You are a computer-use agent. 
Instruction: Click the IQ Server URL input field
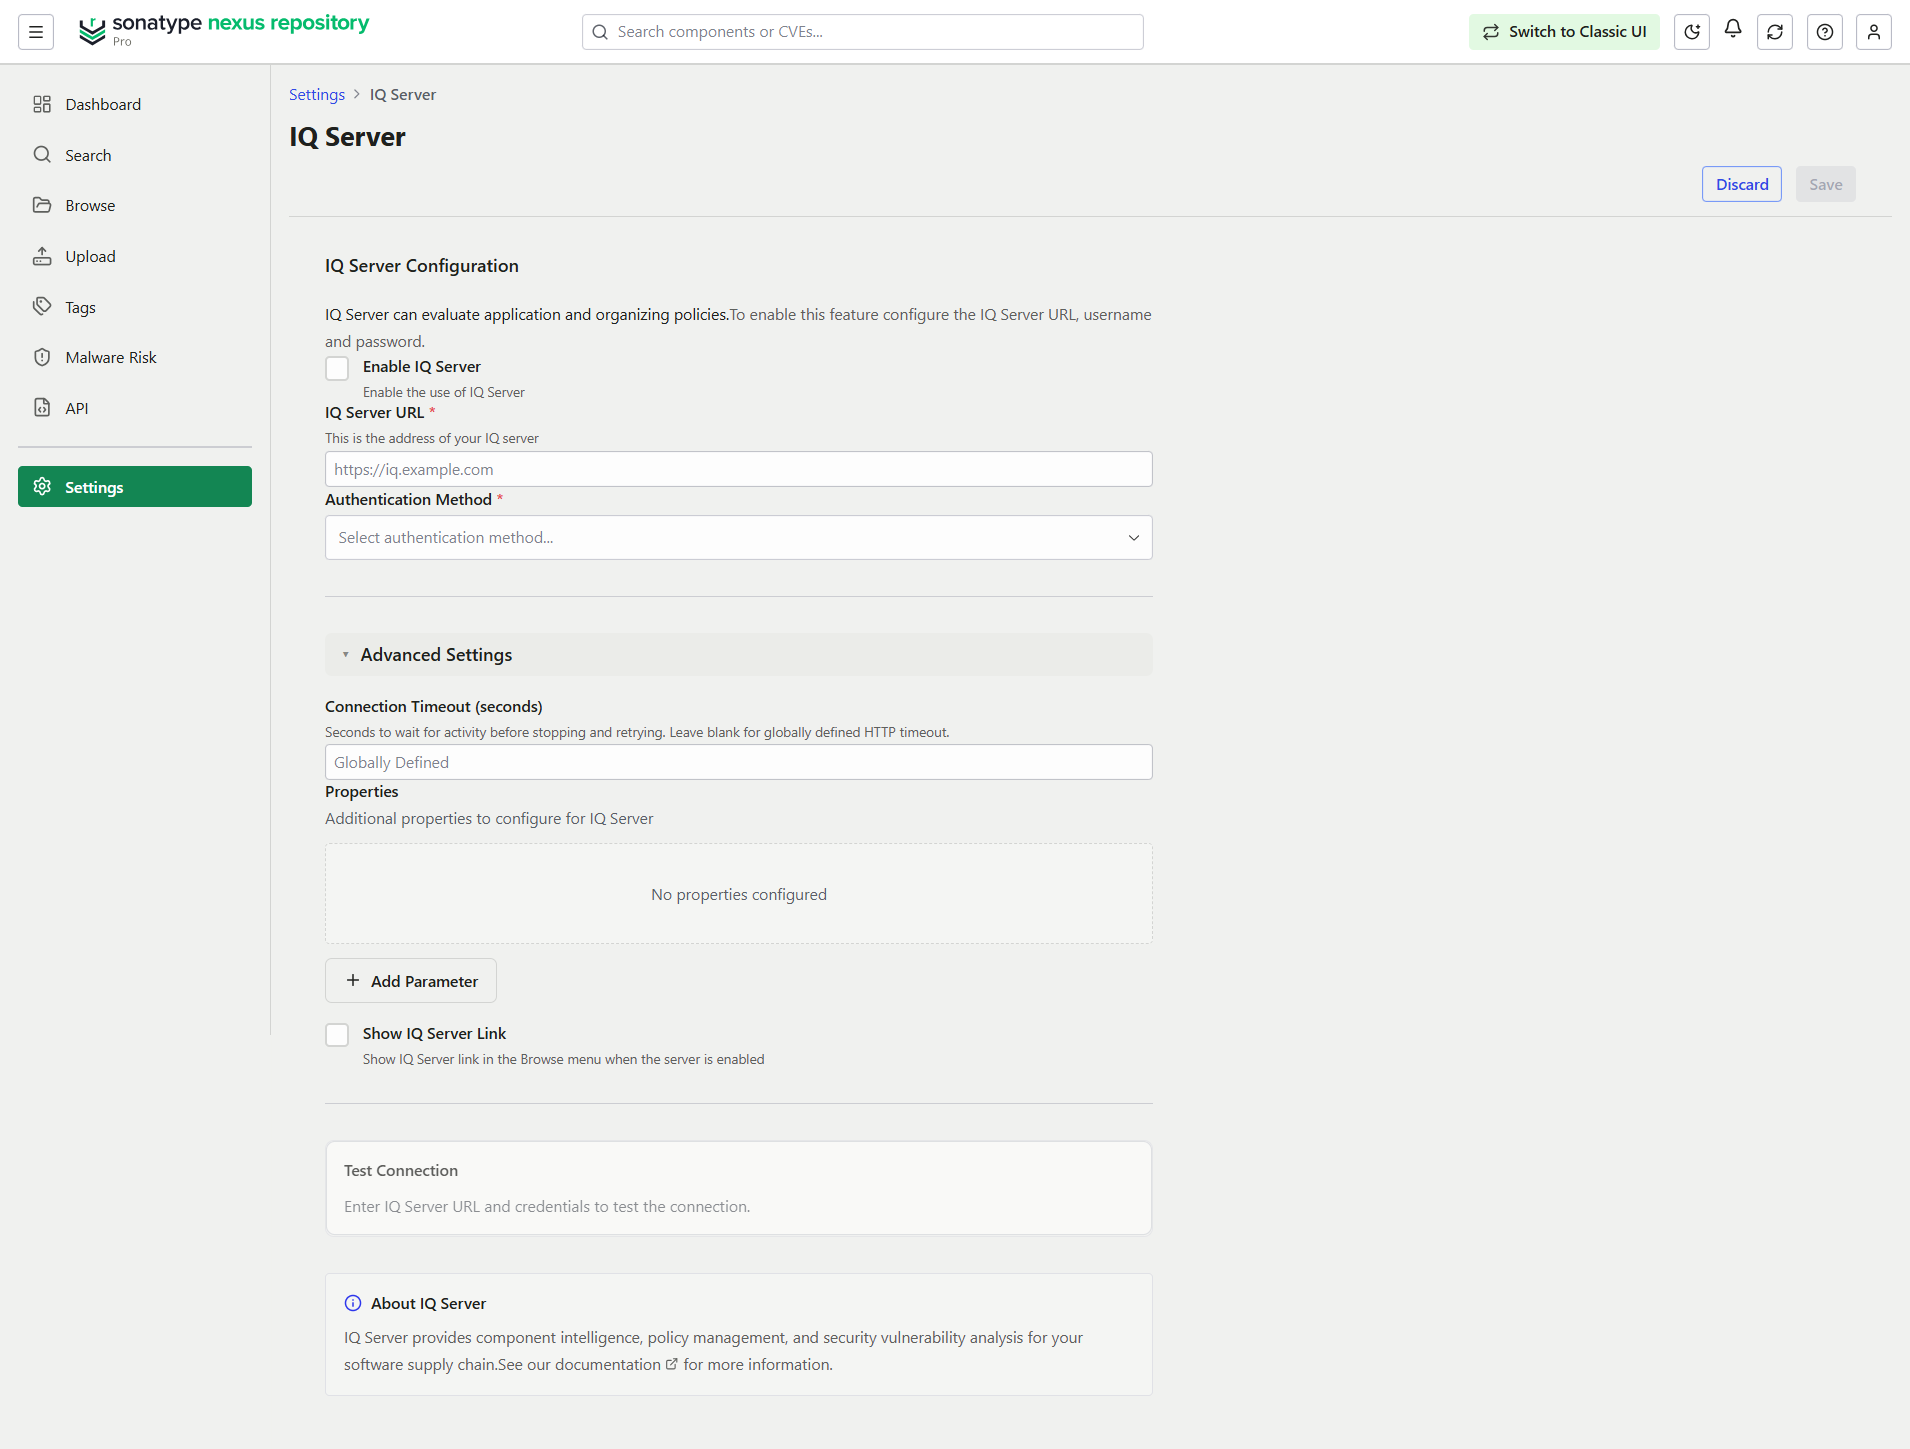point(738,469)
